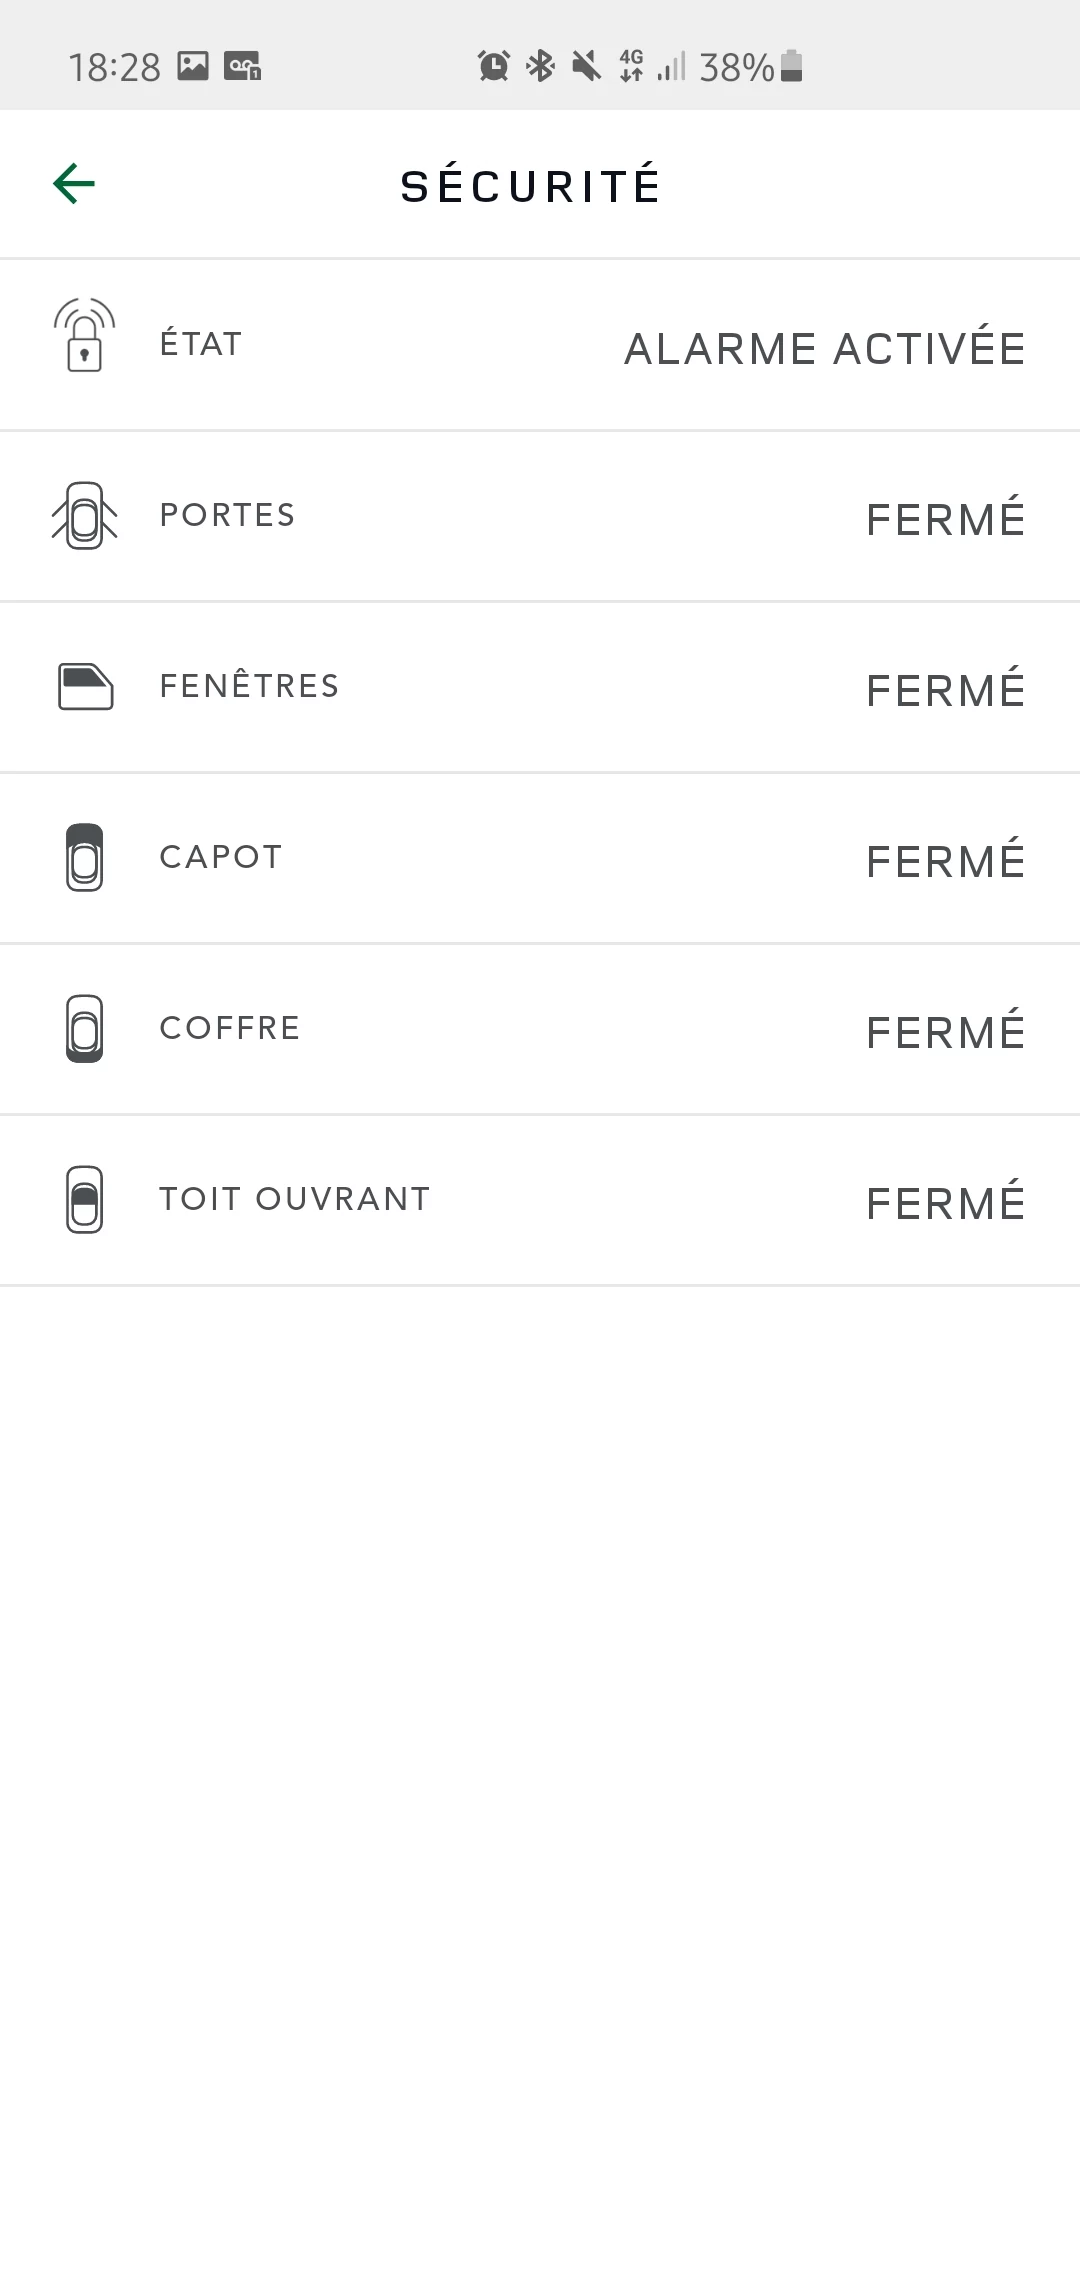
Task: Tap the muted sound icon in the status bar
Action: (587, 67)
